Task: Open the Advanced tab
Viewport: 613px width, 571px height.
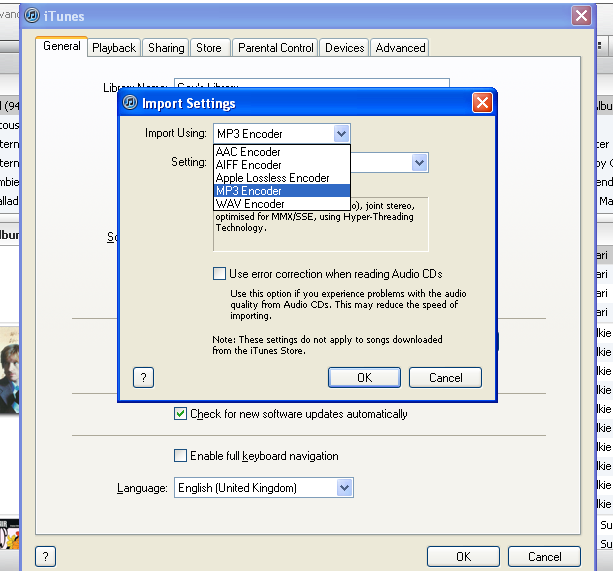Action: coord(400,48)
